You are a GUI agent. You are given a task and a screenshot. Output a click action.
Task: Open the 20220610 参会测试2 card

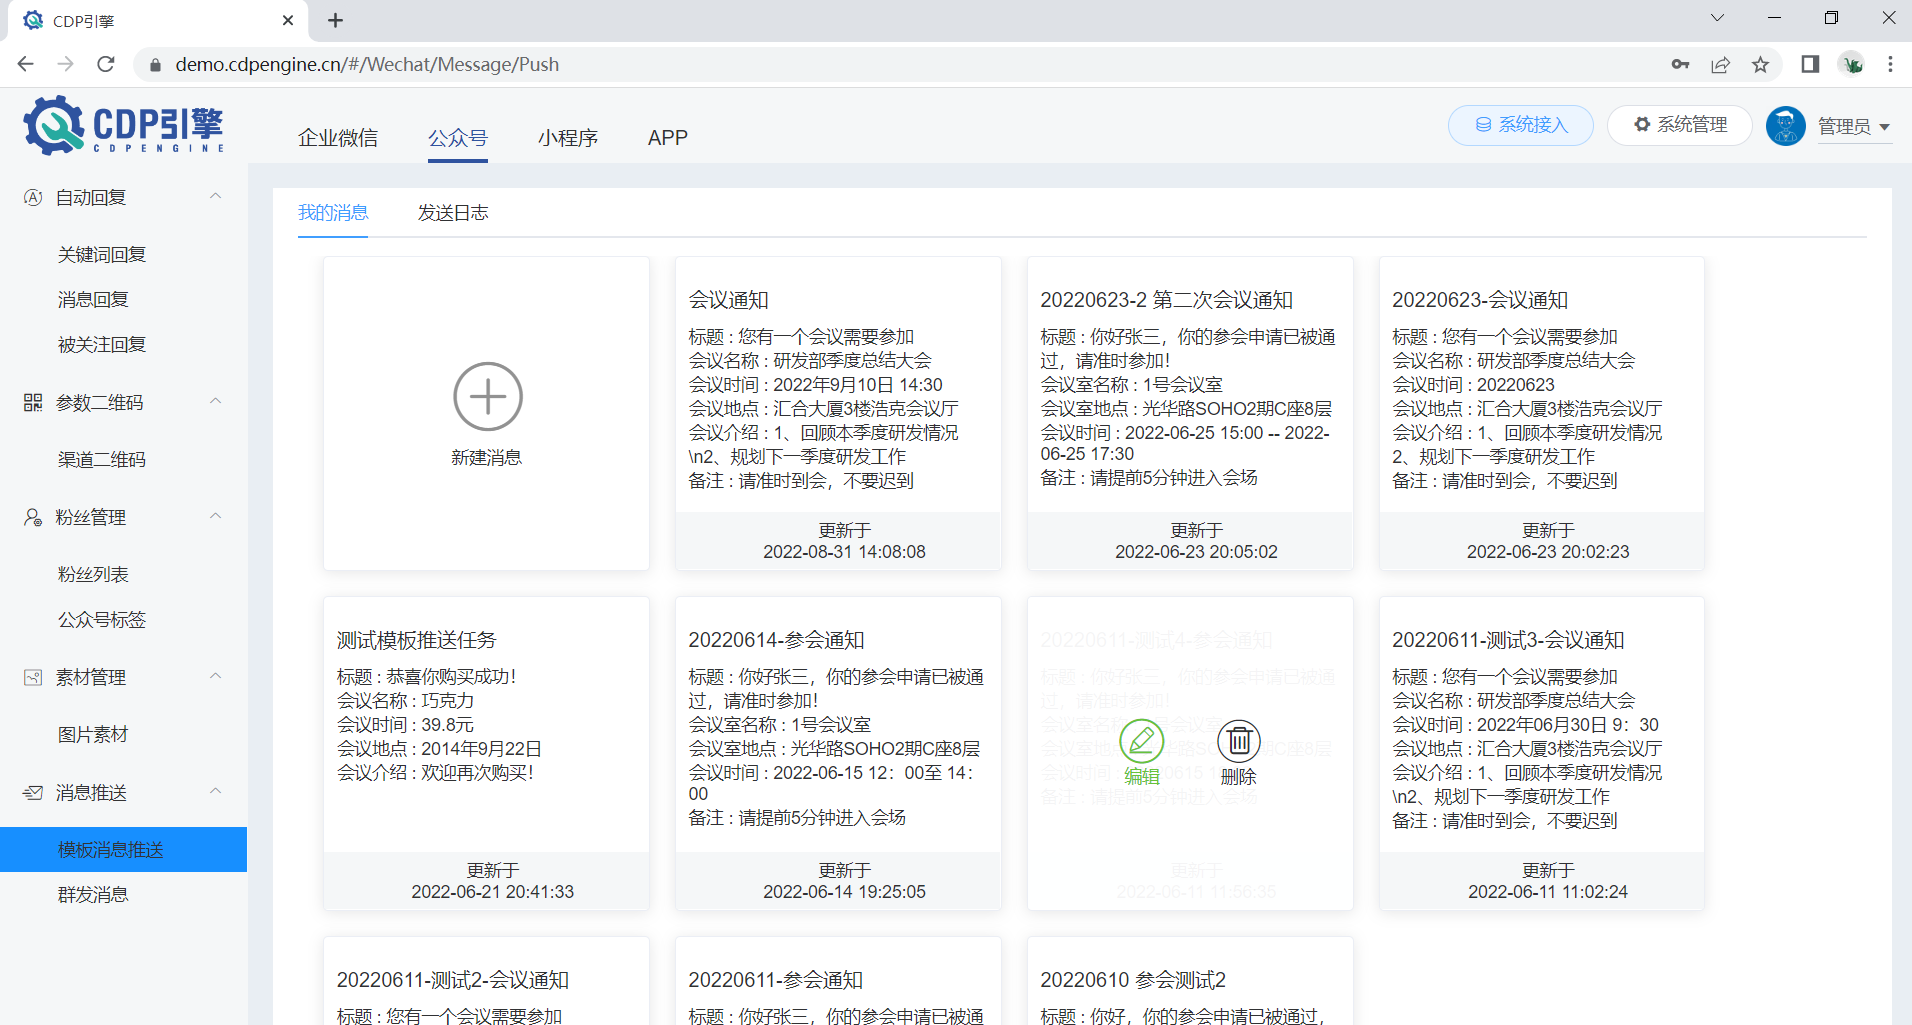coord(1190,981)
